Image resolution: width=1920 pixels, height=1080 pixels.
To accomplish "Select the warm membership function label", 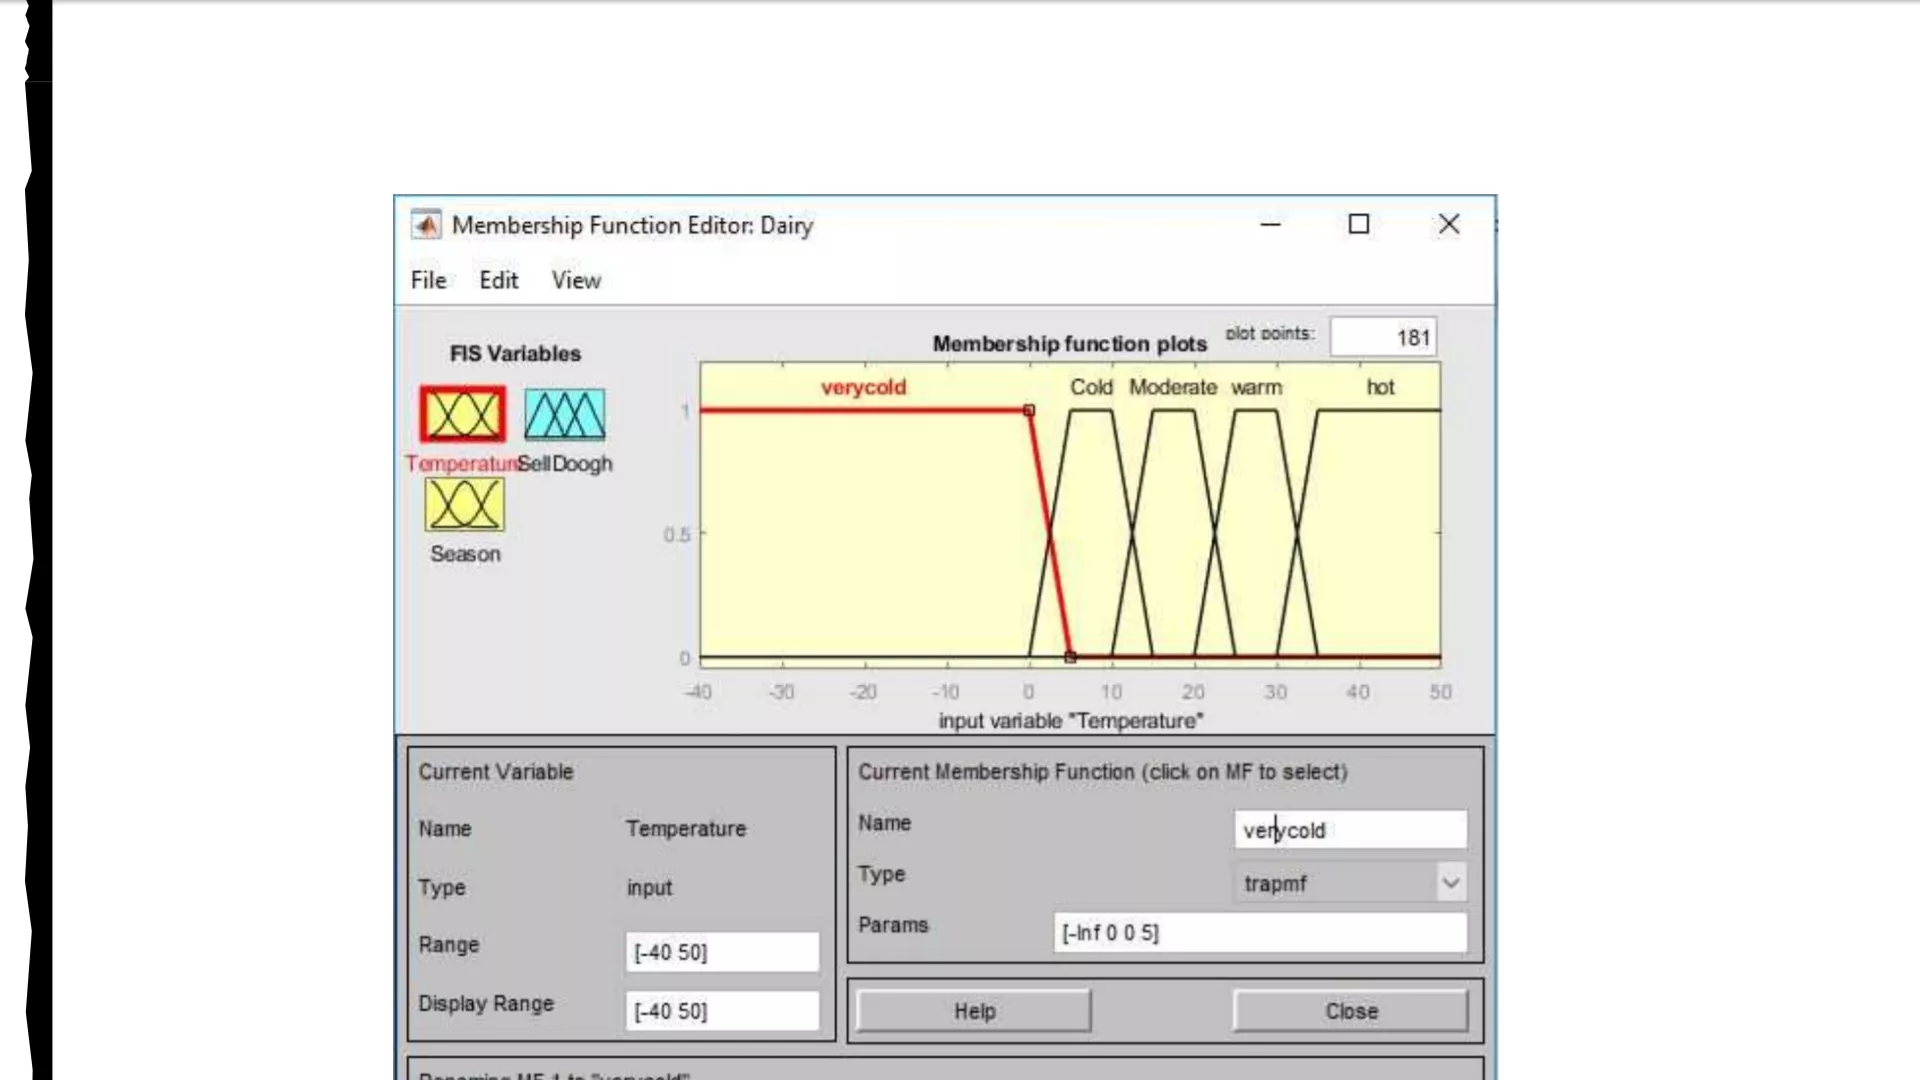I will pos(1256,387).
